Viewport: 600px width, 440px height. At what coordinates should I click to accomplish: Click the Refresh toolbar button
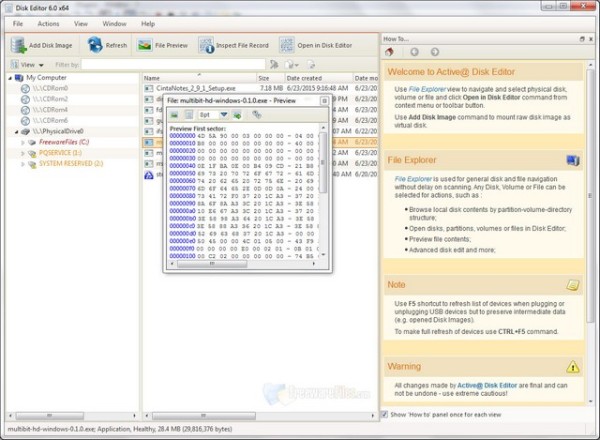click(x=107, y=45)
